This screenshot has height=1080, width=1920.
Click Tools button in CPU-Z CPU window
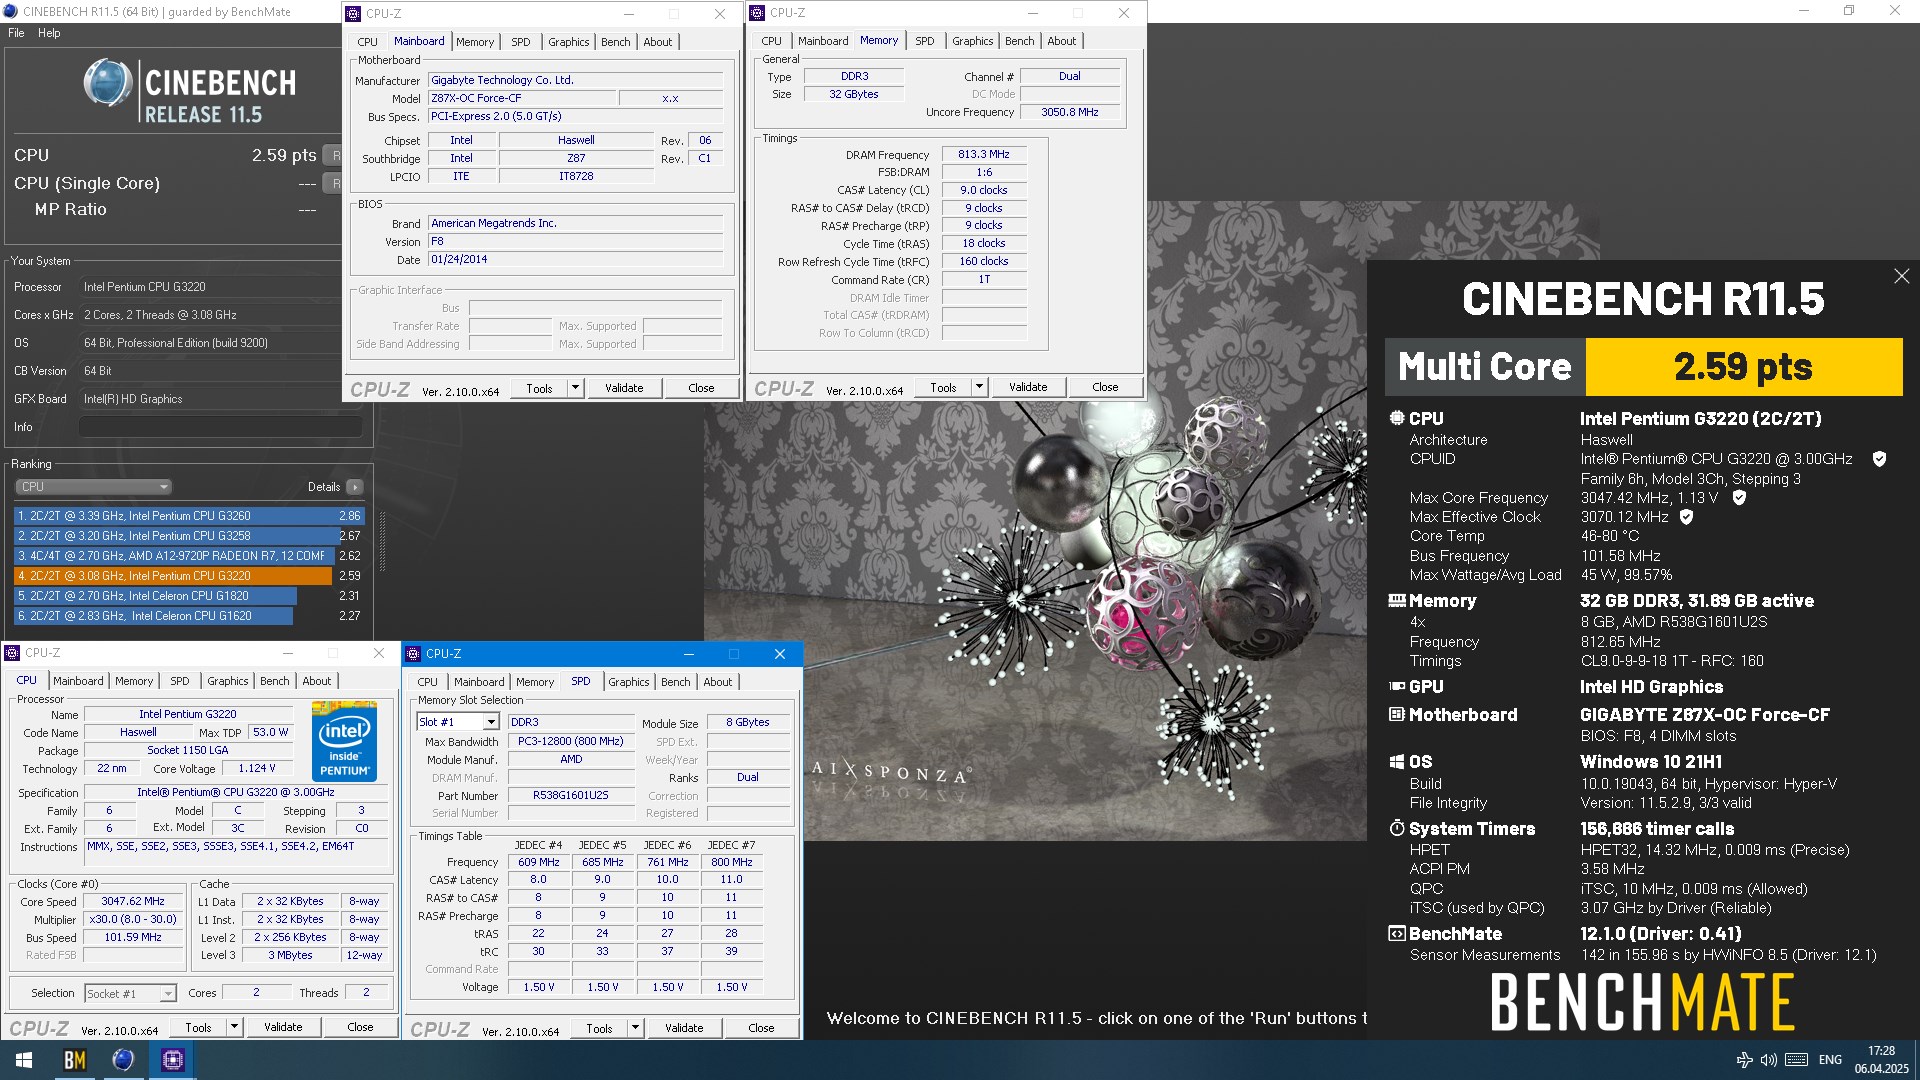(198, 1027)
